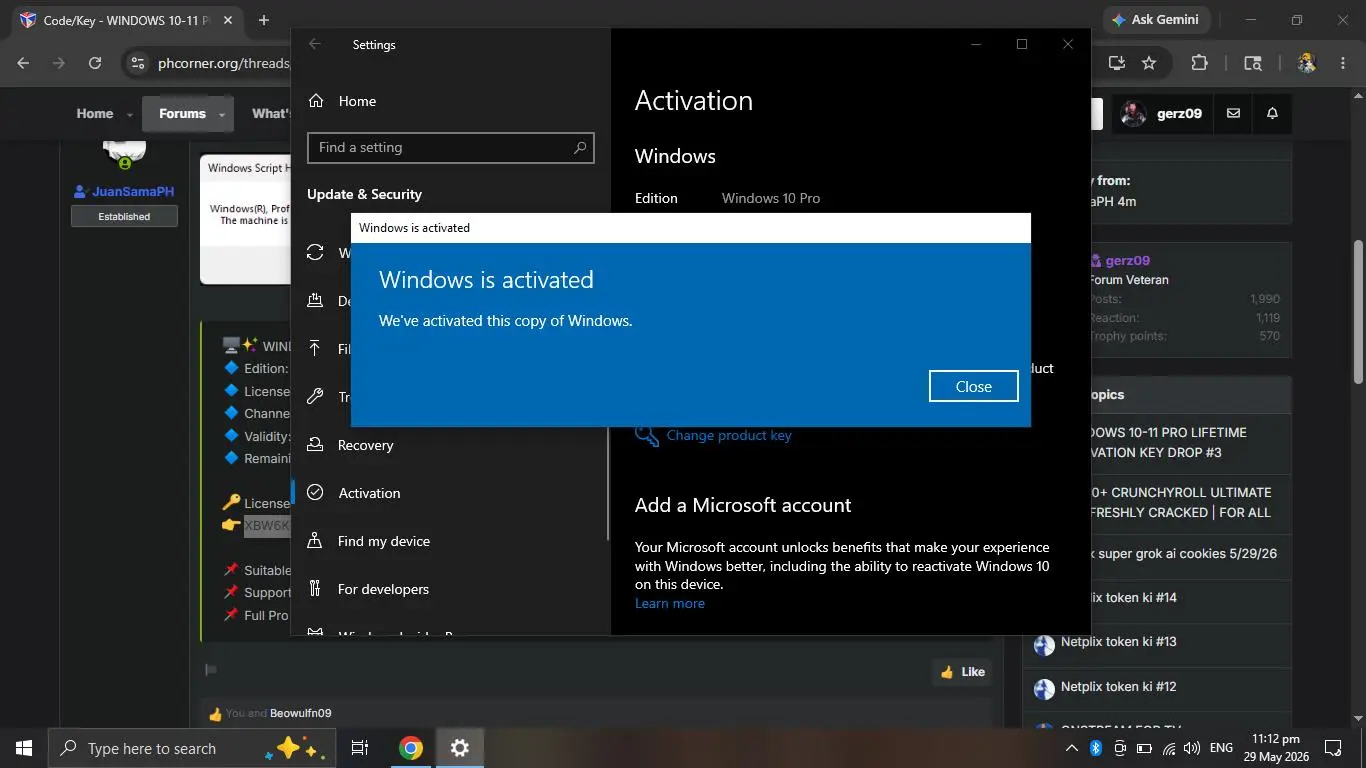Expand the Forums dropdown arrow

pos(222,115)
